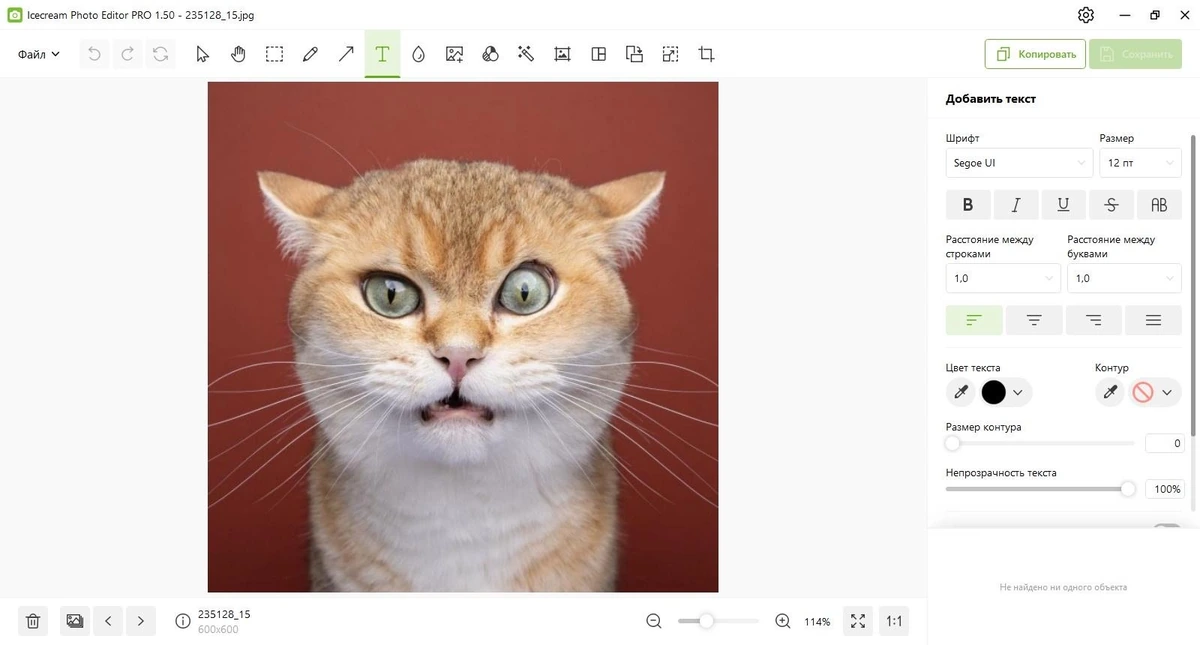Image resolution: width=1200 pixels, height=645 pixels.
Task: Toggle all caps AB formatting
Action: 1159,205
